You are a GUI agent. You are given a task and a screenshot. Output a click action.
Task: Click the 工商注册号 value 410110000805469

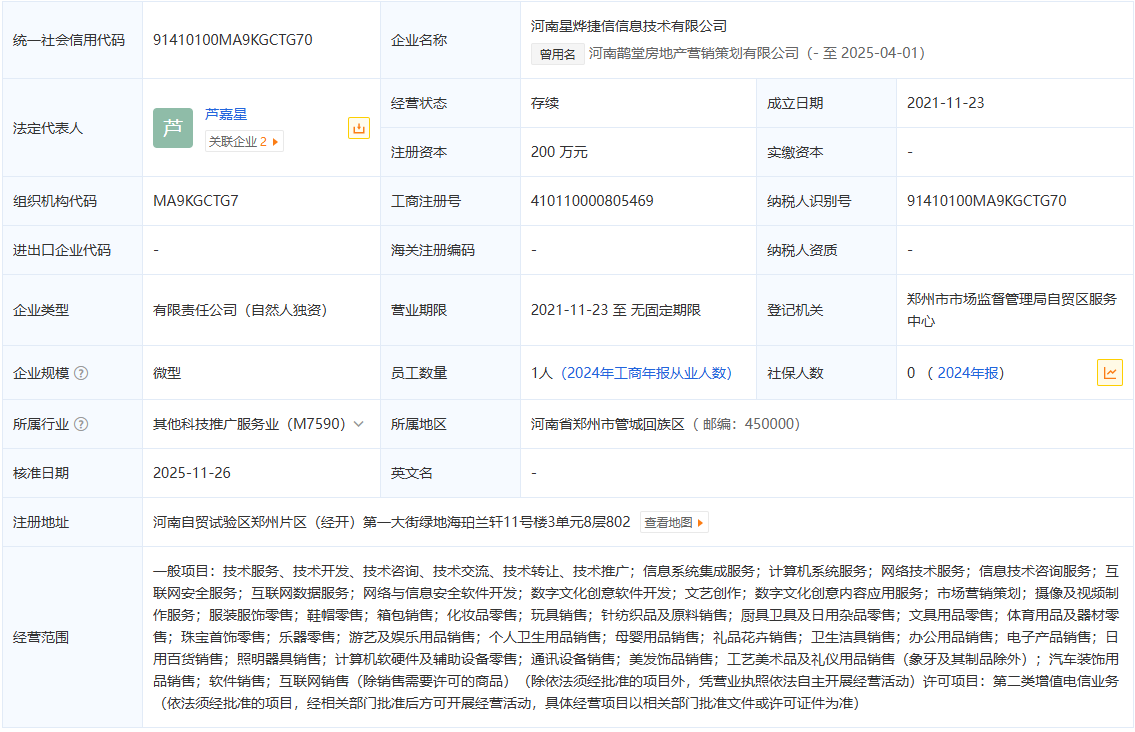(x=592, y=201)
